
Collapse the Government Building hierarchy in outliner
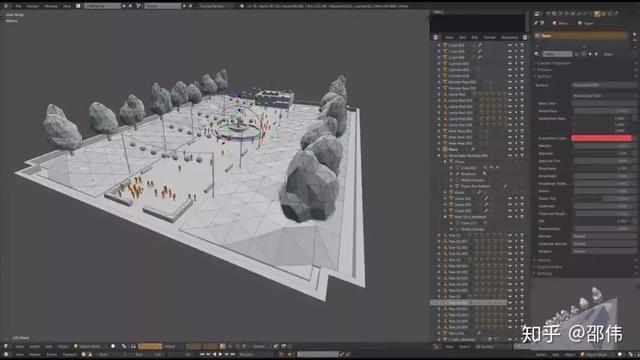pyautogui.click(x=439, y=156)
